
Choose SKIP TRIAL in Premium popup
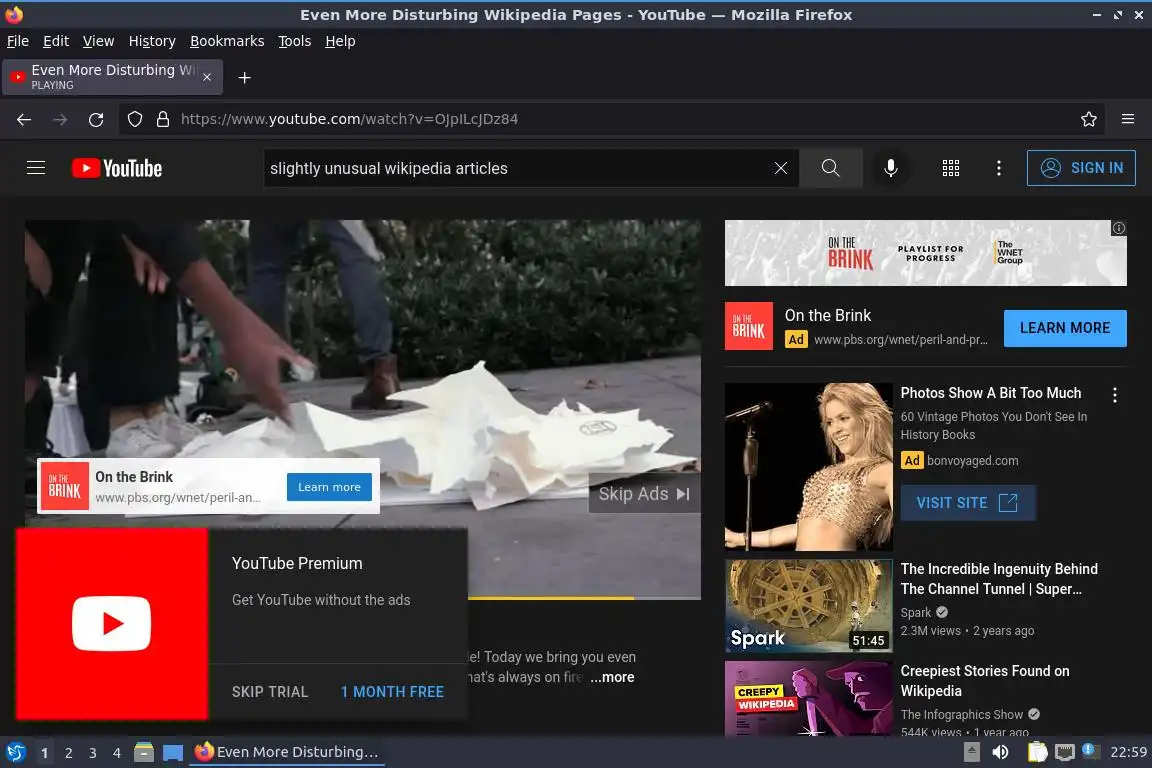click(x=270, y=692)
